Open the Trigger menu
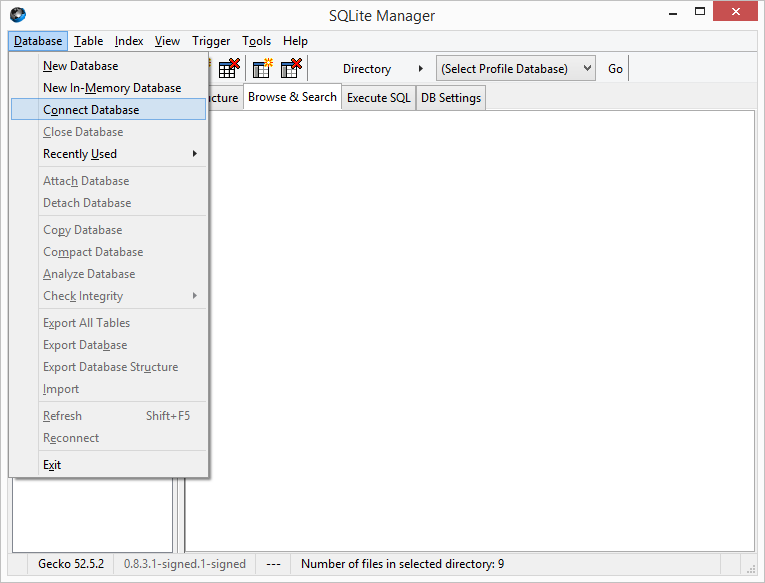Viewport: 765px width, 583px height. click(213, 41)
